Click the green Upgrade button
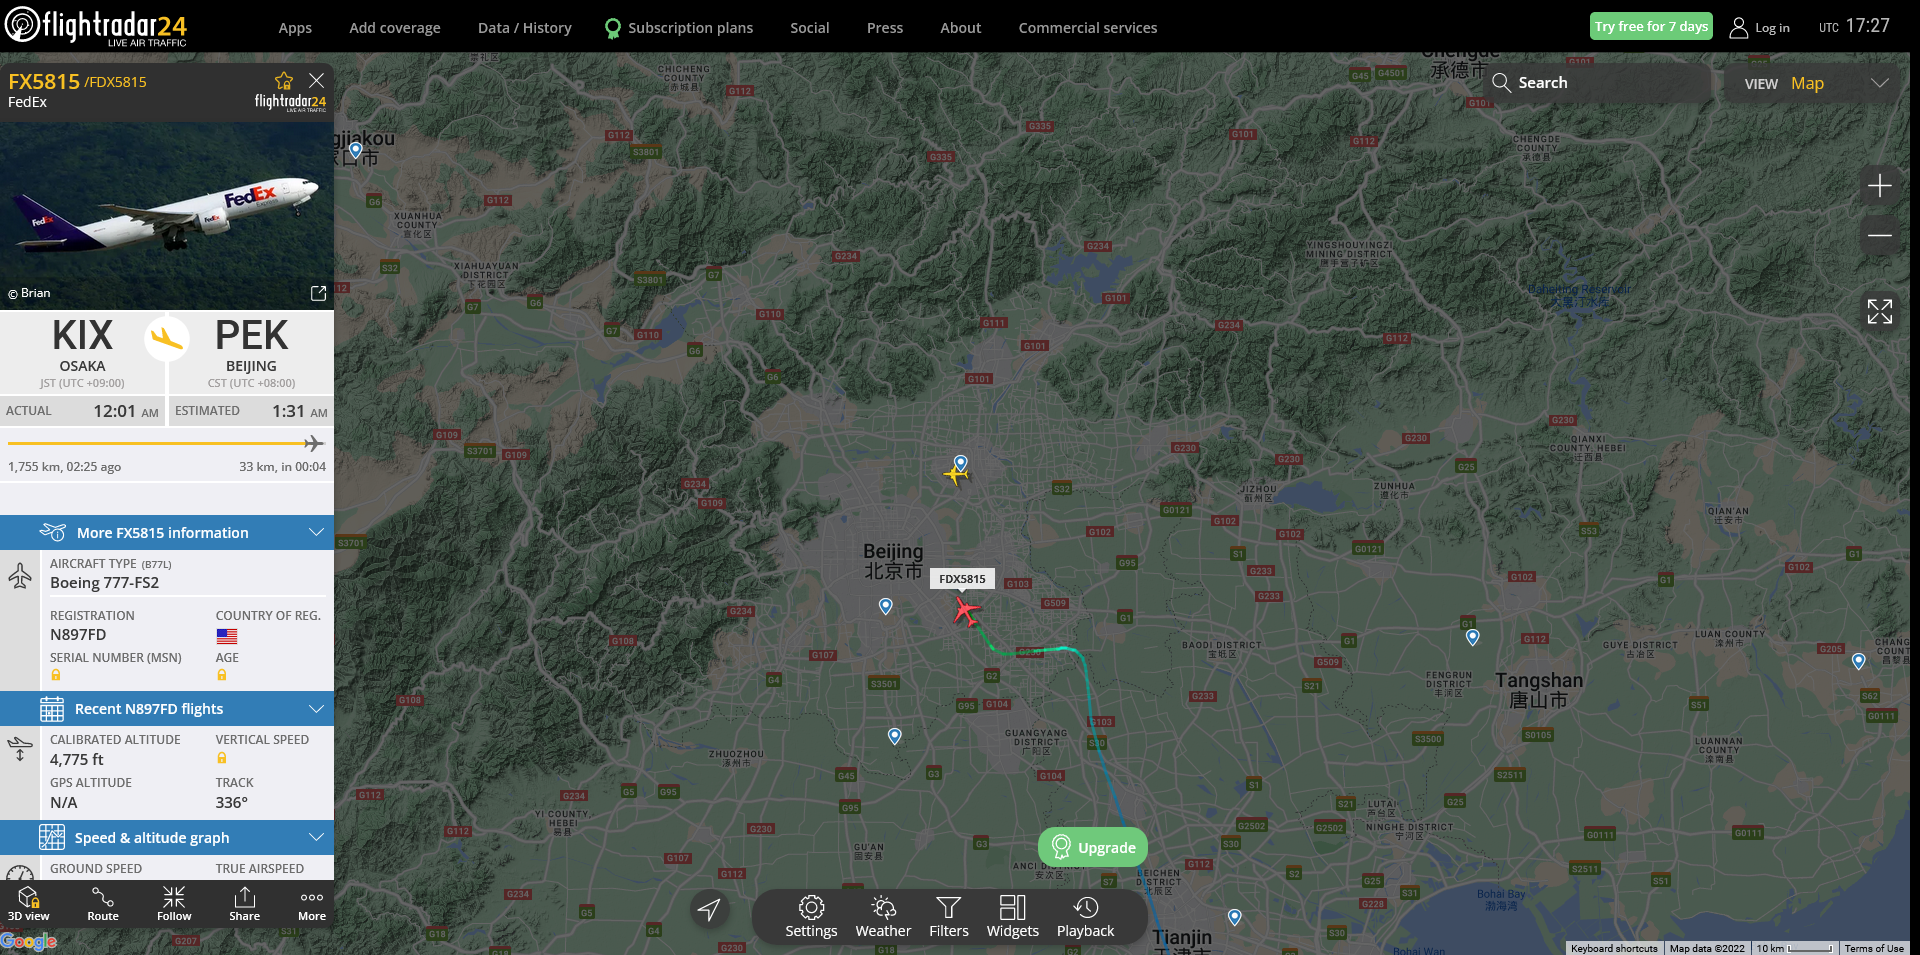 [x=1093, y=847]
